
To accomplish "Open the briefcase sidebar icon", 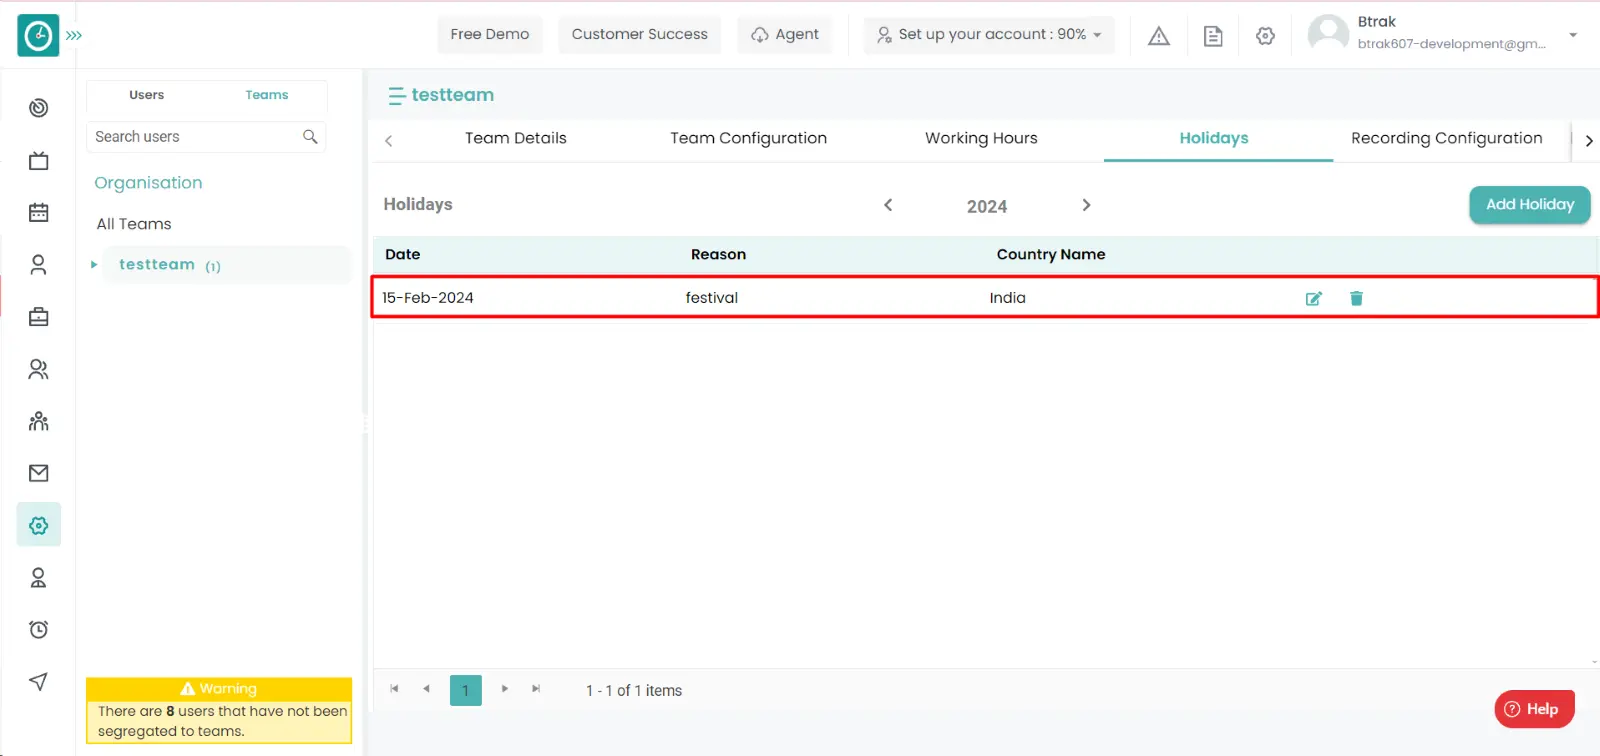I will [x=39, y=317].
